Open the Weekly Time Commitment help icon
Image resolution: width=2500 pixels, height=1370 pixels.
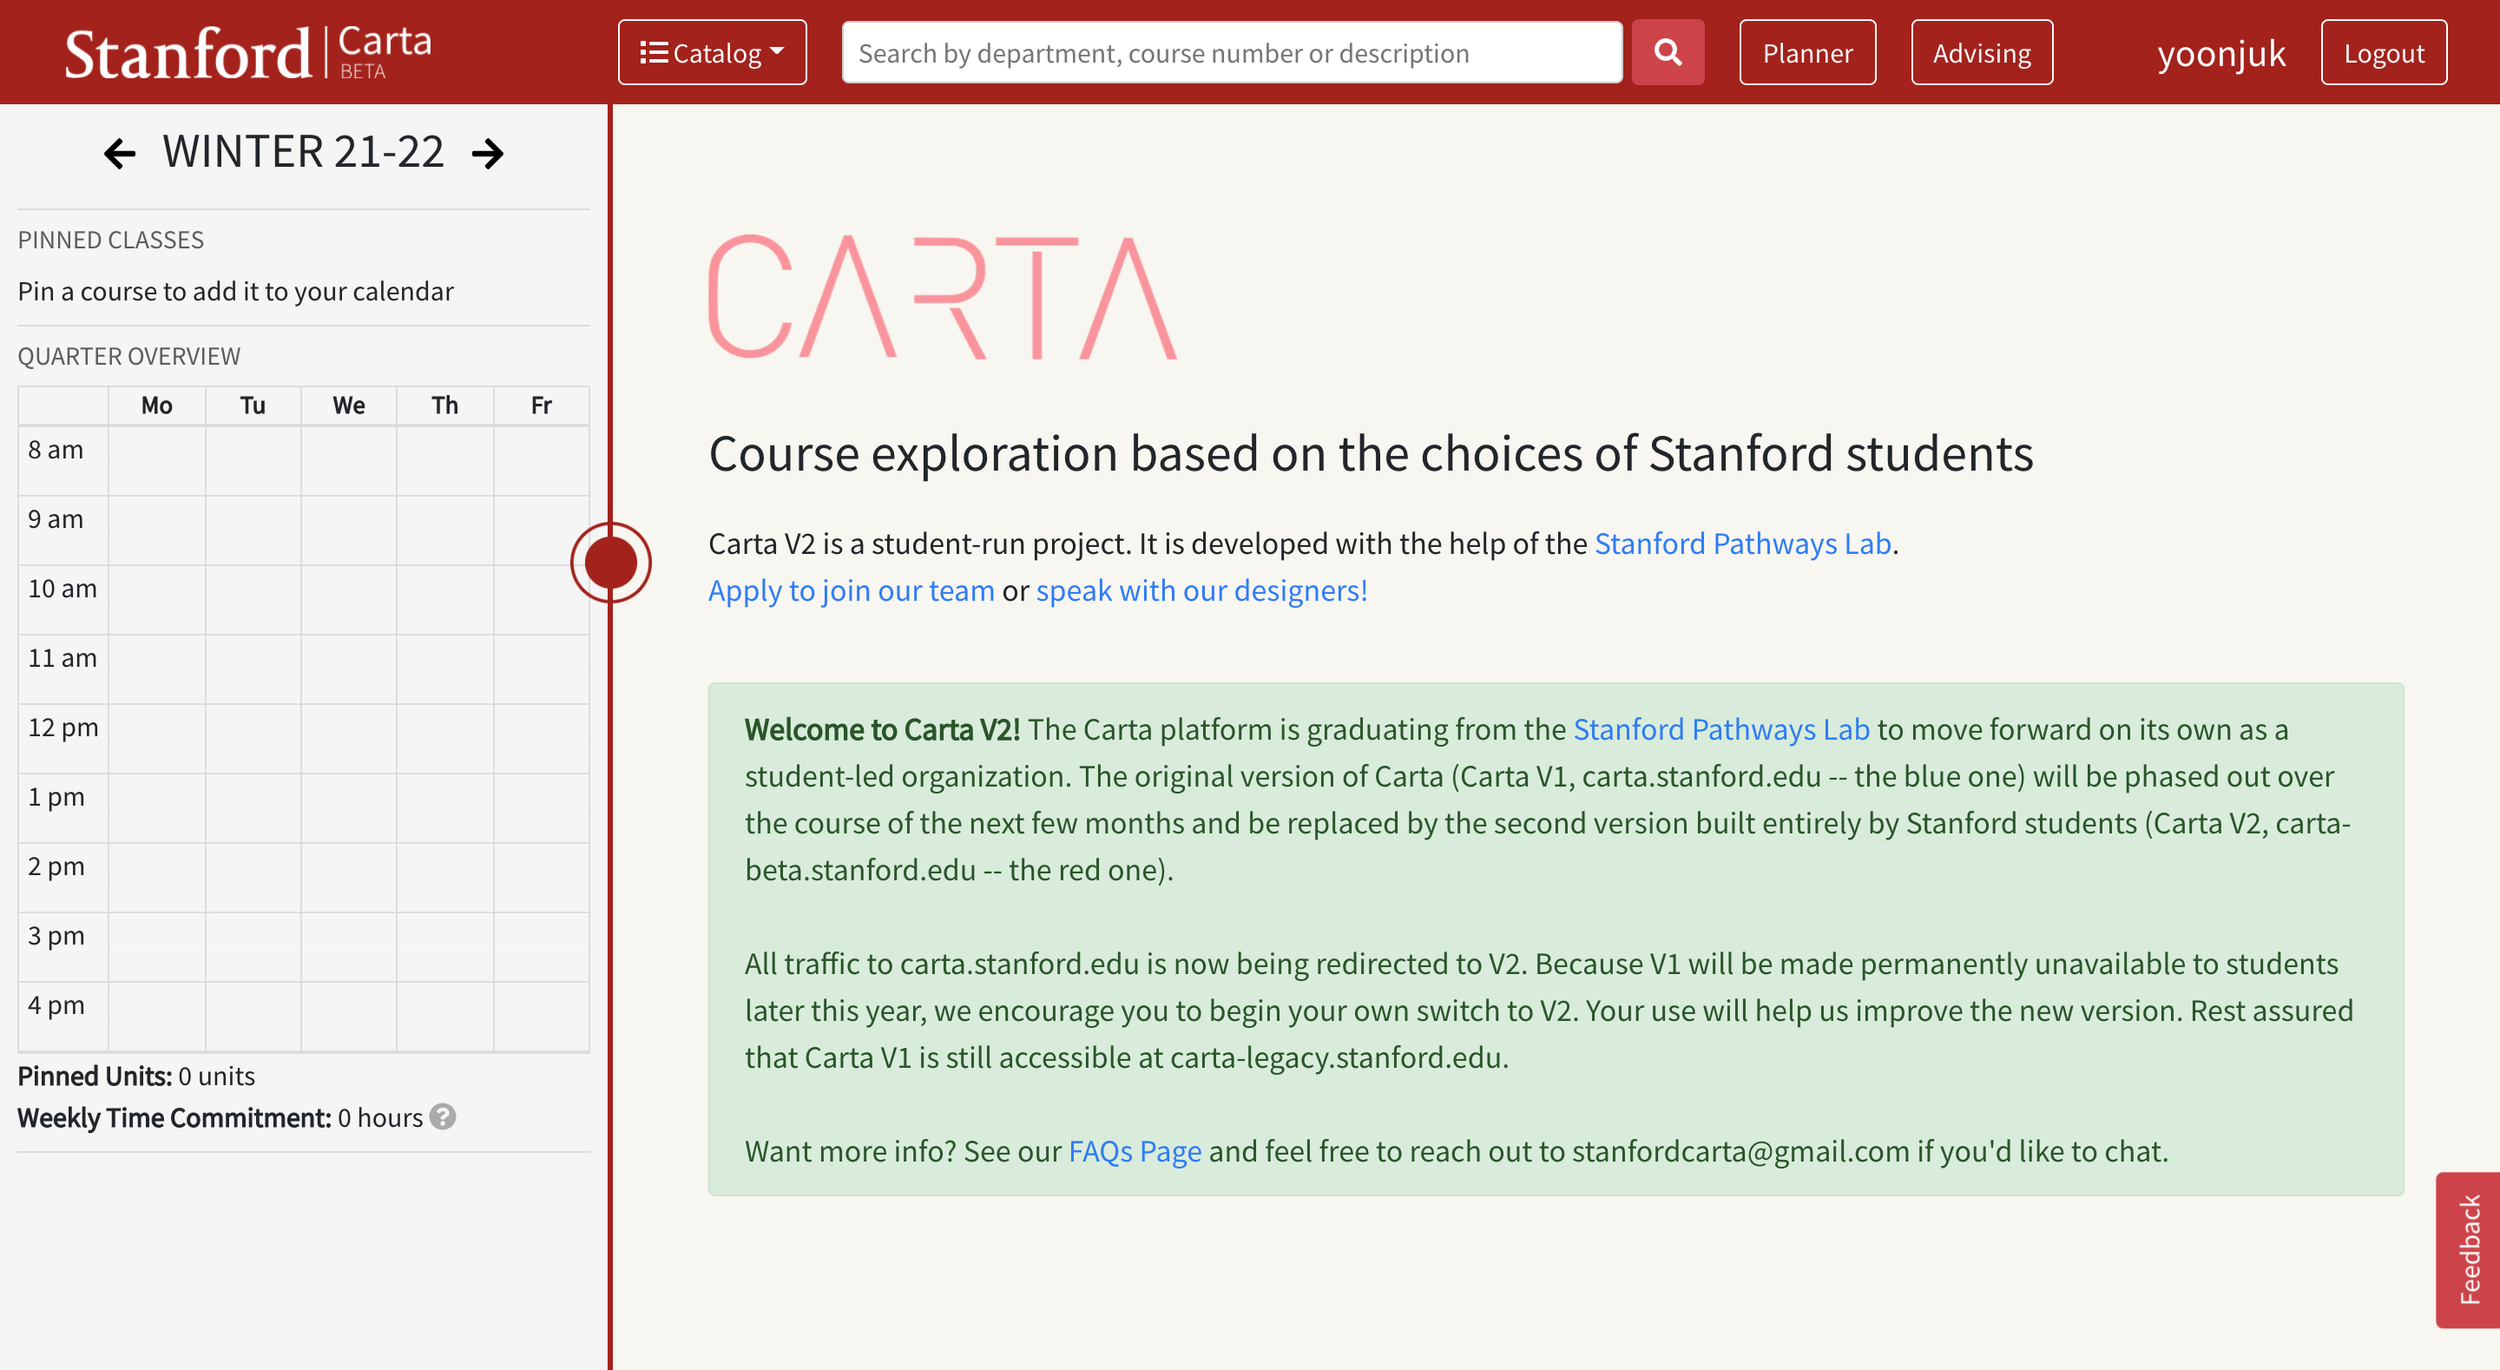443,1118
